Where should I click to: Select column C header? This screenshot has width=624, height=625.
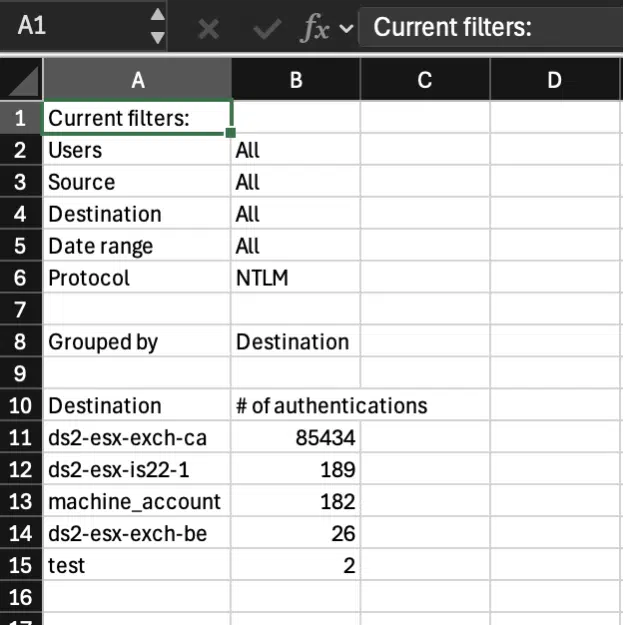coord(424,81)
